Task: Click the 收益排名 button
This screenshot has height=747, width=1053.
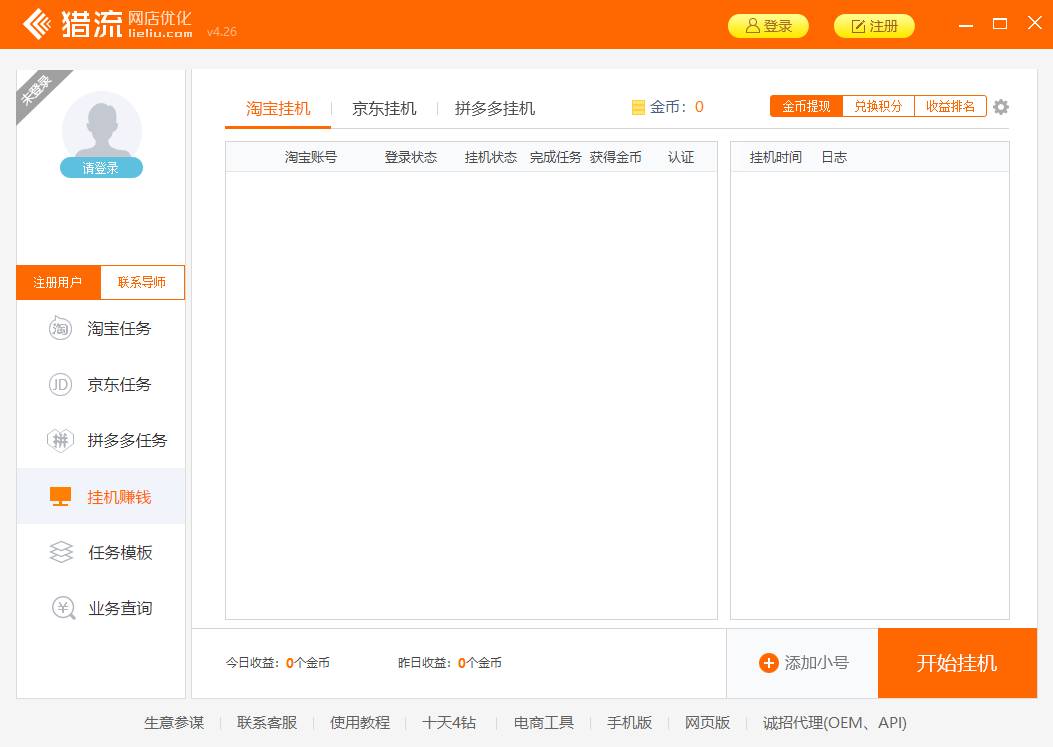Action: pyautogui.click(x=950, y=106)
